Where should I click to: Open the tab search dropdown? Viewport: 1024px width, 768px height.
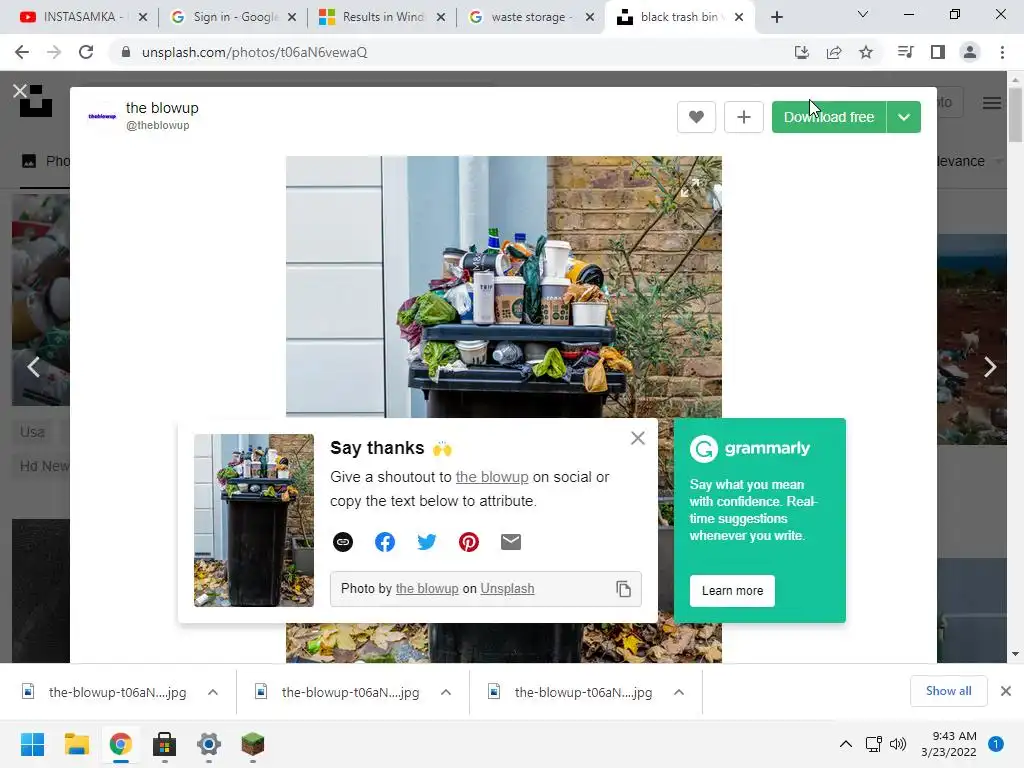click(x=863, y=14)
